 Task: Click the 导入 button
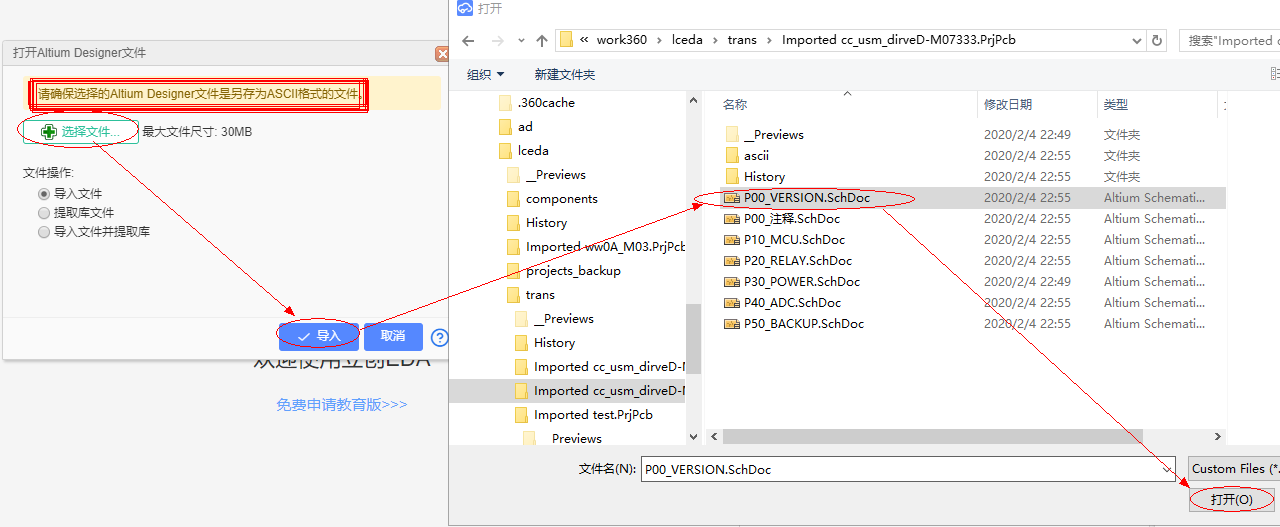(x=319, y=336)
